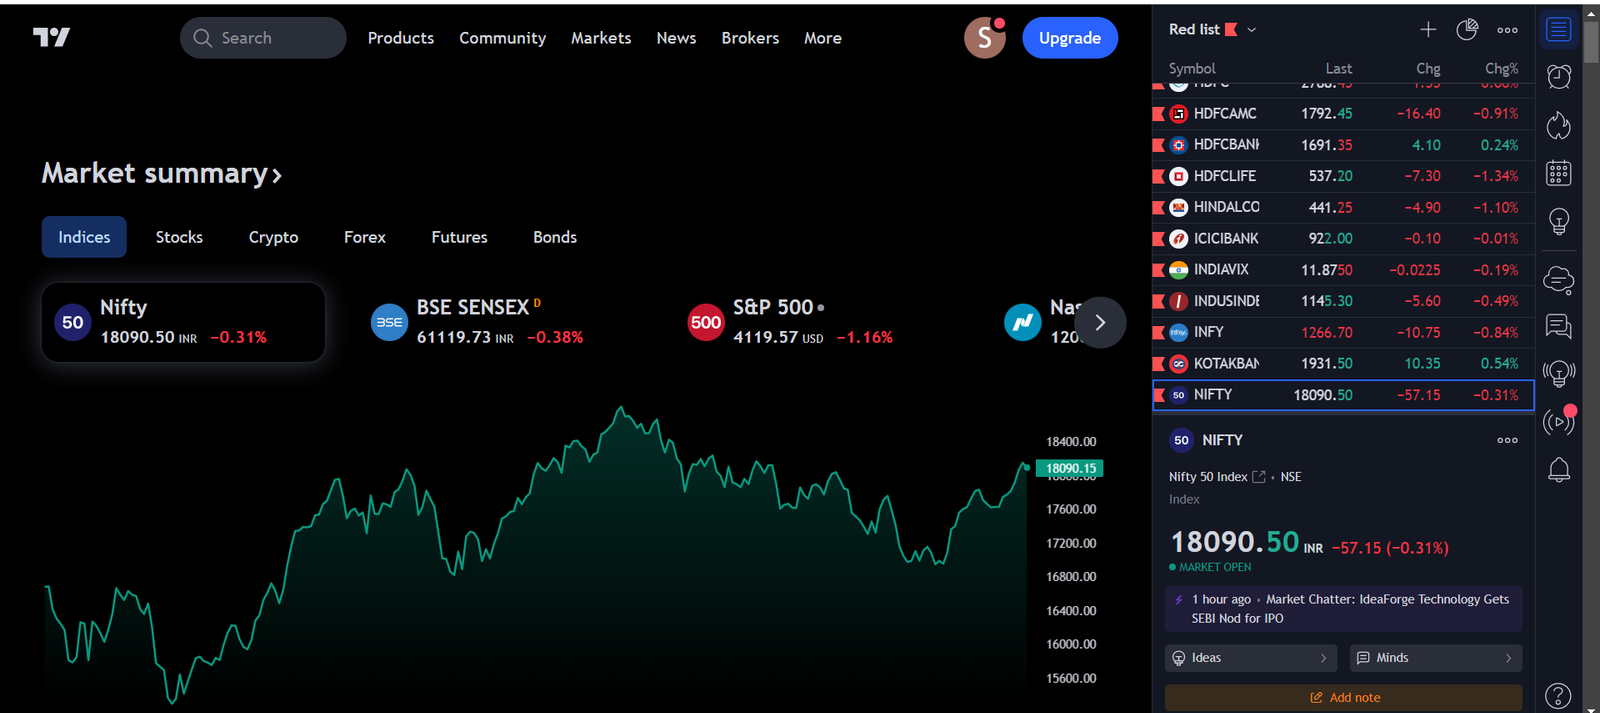Switch to the Crypto tab
The width and height of the screenshot is (1600, 713).
273,237
